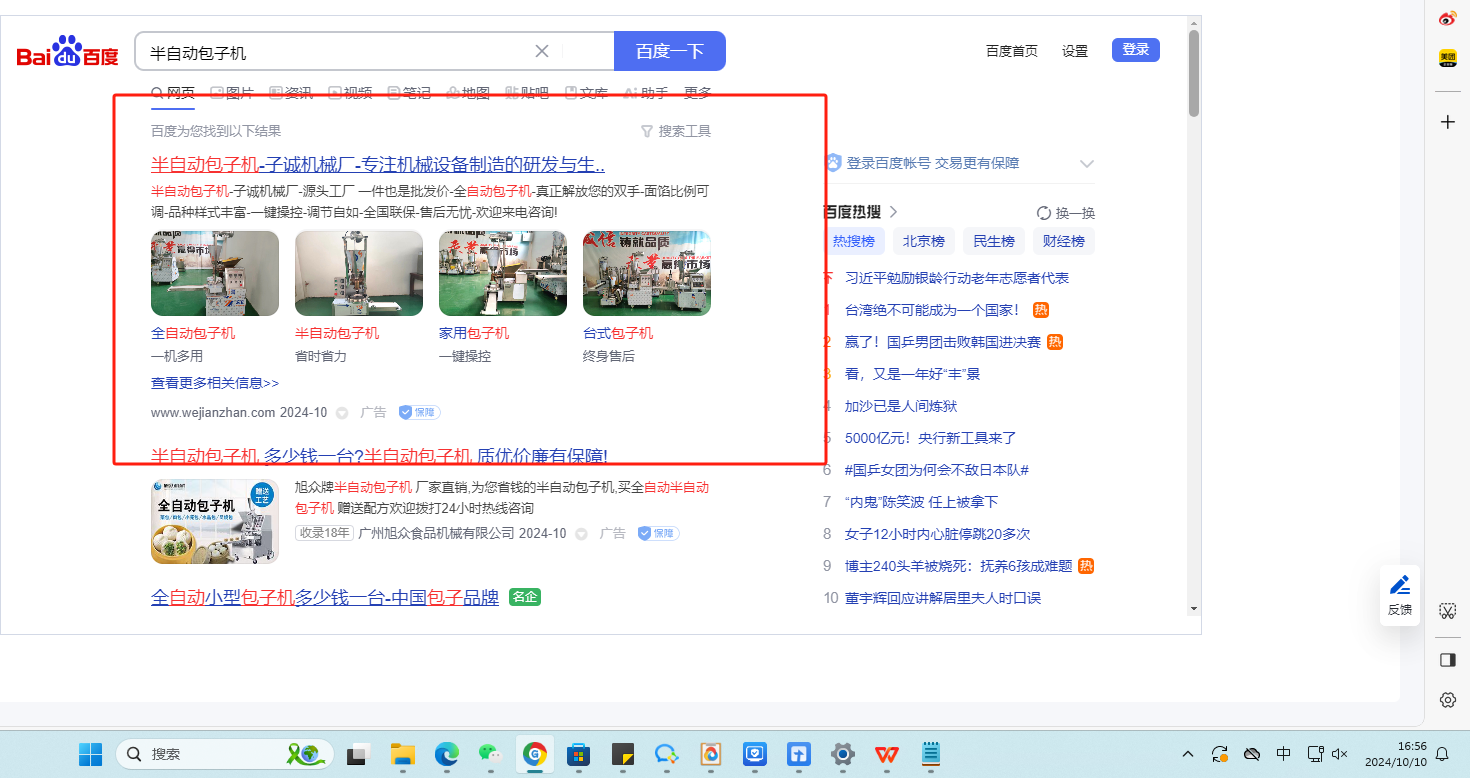Open WeChat from the taskbar
1470x778 pixels.
488,754
